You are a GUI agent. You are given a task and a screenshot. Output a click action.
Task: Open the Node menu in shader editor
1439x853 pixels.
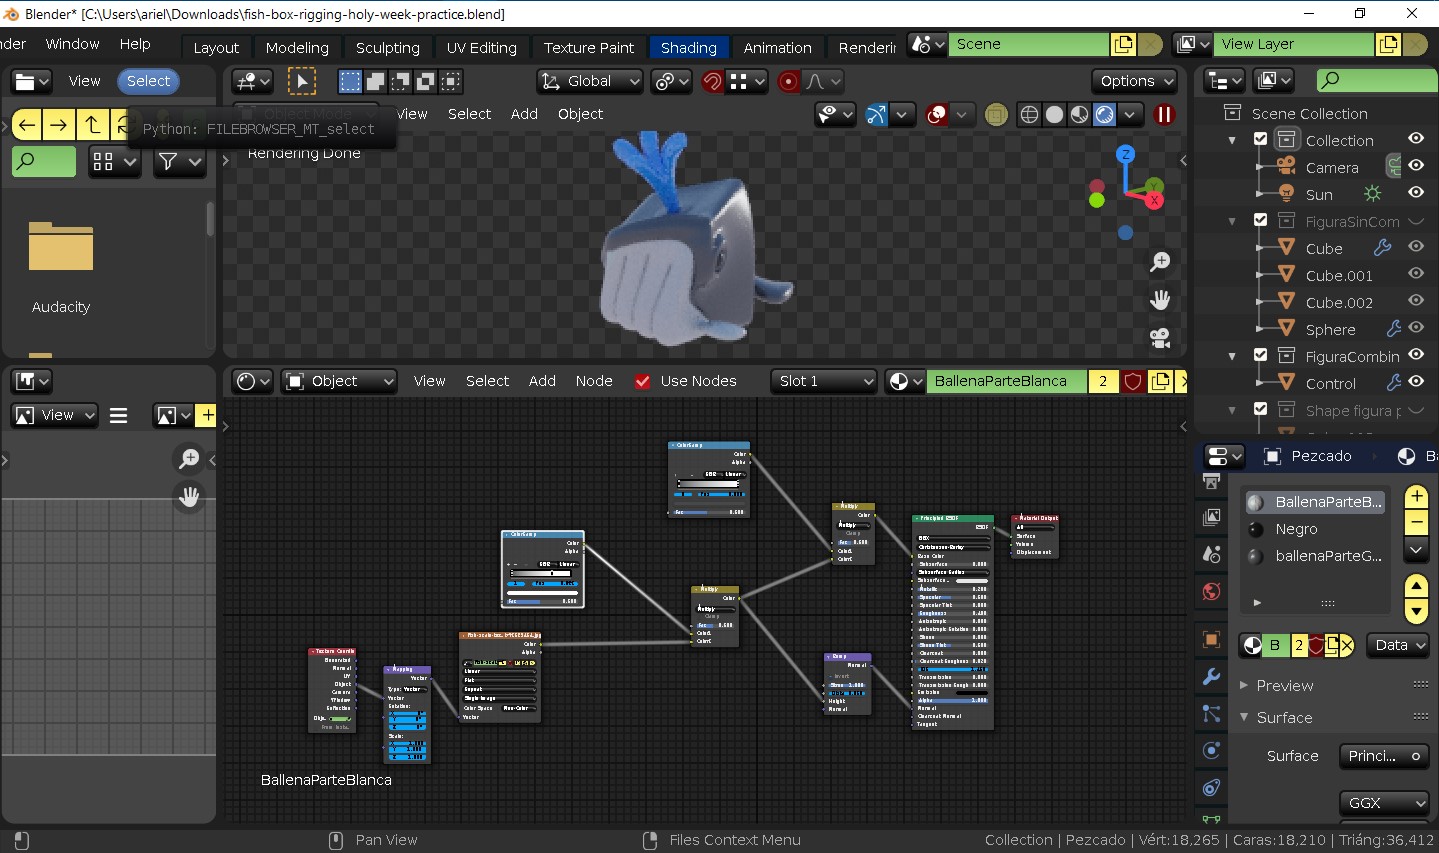[x=594, y=381]
